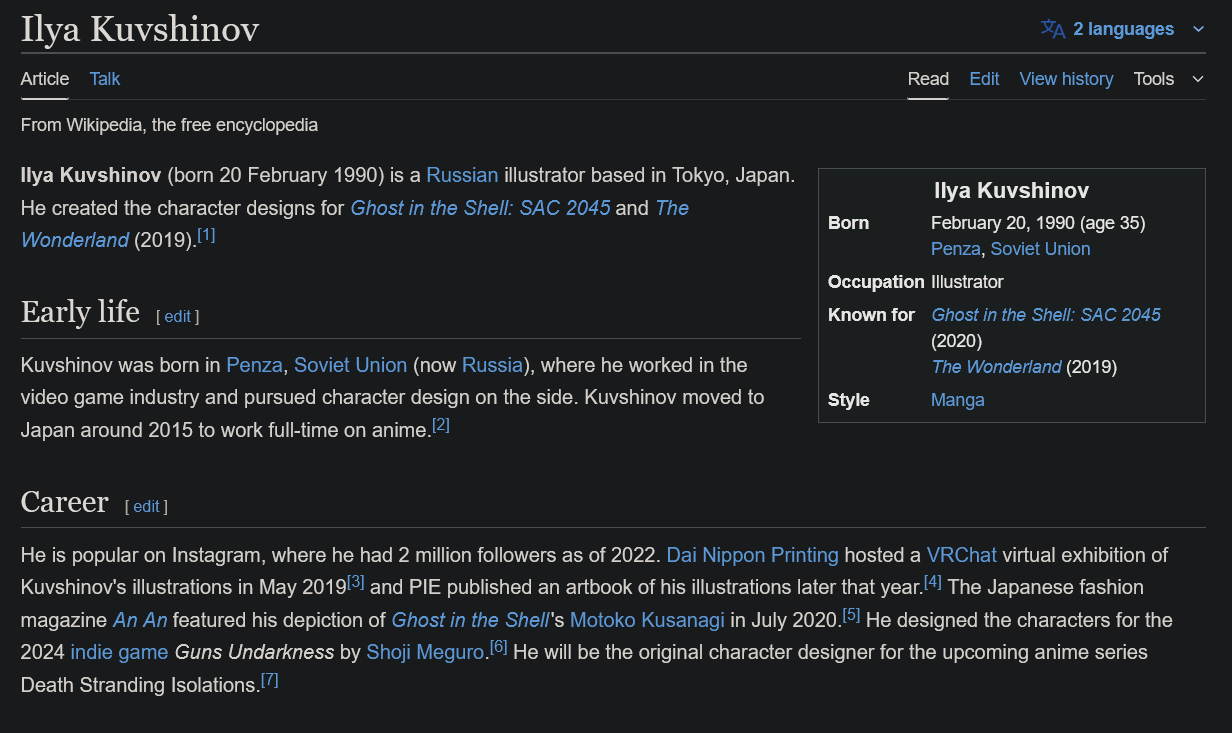Select the Read tab
1232x733 pixels.
tap(928, 79)
